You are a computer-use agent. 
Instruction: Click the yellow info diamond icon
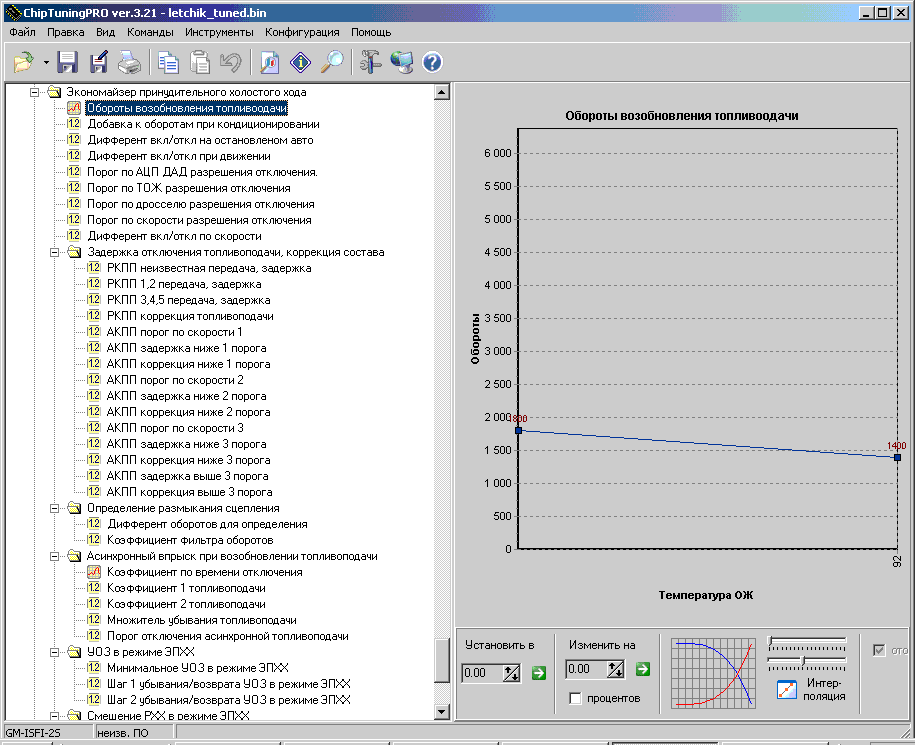coord(301,63)
